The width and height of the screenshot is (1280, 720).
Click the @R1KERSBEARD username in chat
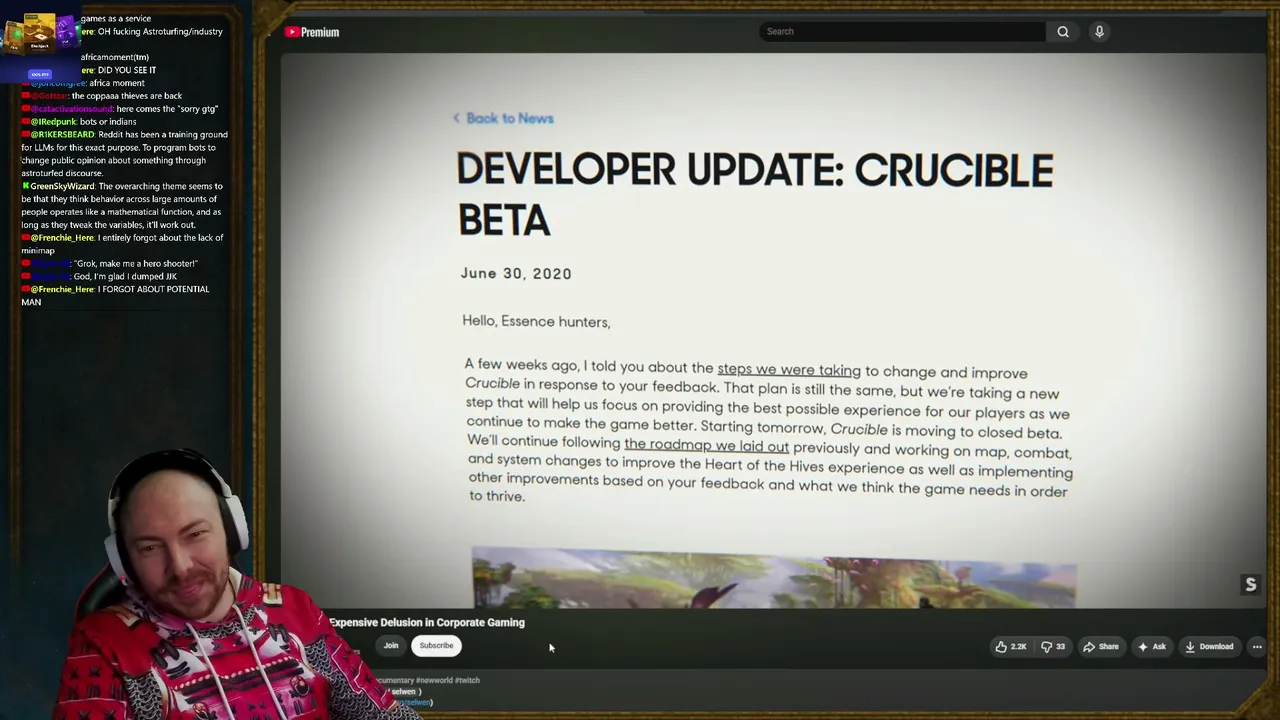[x=63, y=135]
